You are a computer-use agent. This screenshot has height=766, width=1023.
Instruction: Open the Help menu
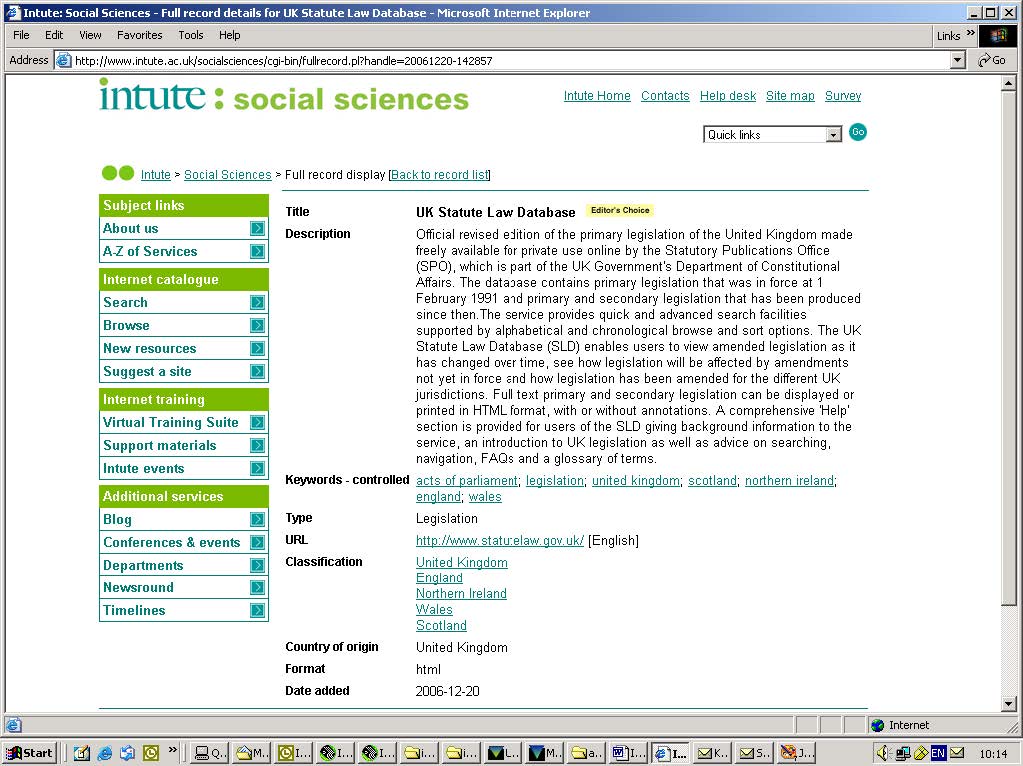229,35
